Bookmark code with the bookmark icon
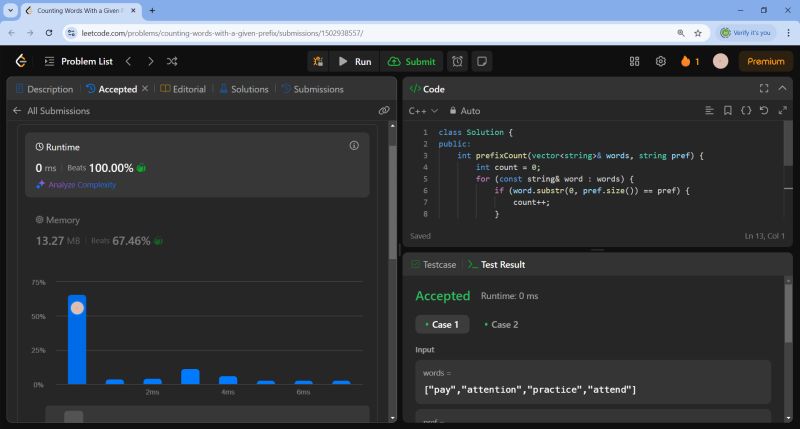Screen dimensions: 800x429 pos(727,111)
